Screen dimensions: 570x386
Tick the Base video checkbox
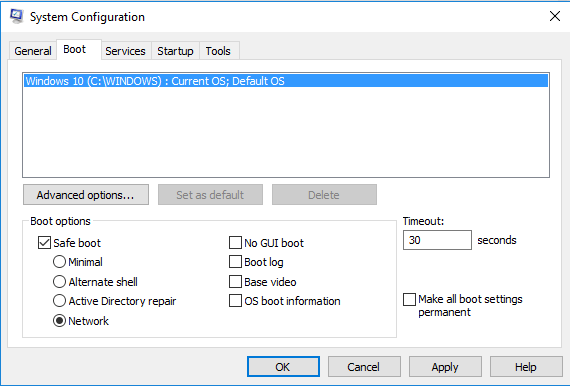(235, 282)
